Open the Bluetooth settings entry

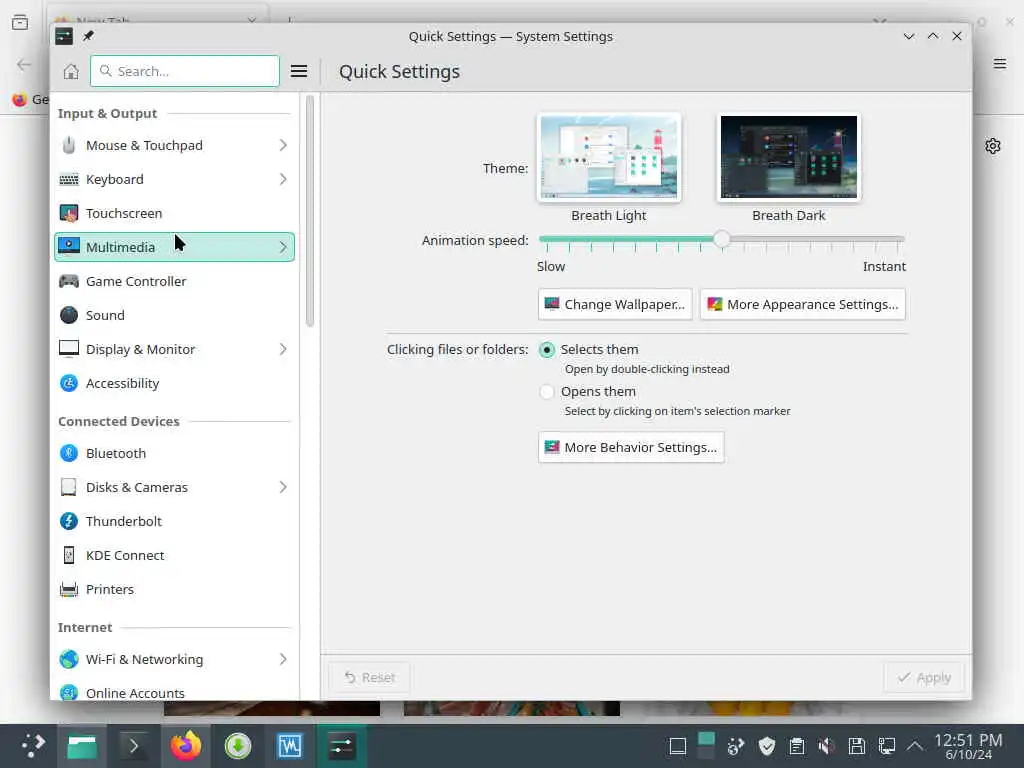tap(174, 453)
